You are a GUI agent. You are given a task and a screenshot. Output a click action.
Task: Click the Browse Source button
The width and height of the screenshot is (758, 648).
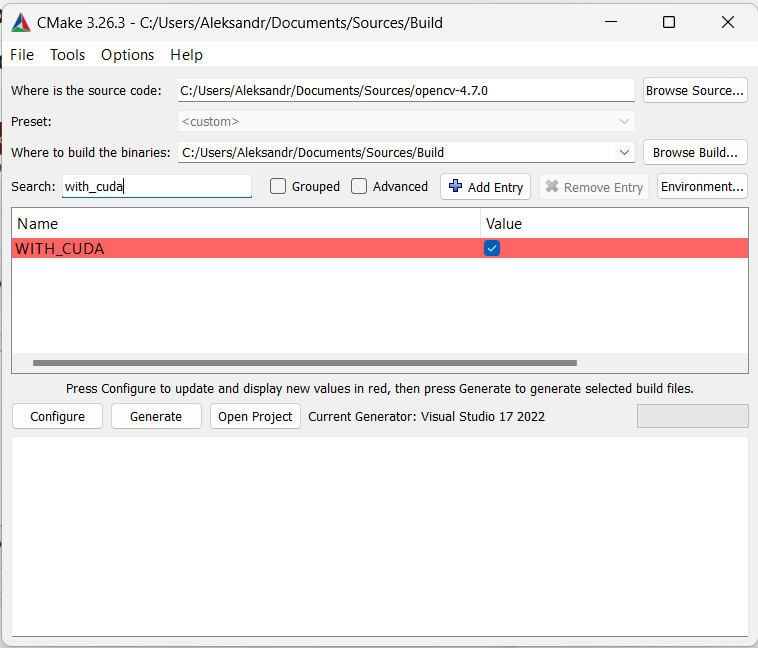coord(695,90)
